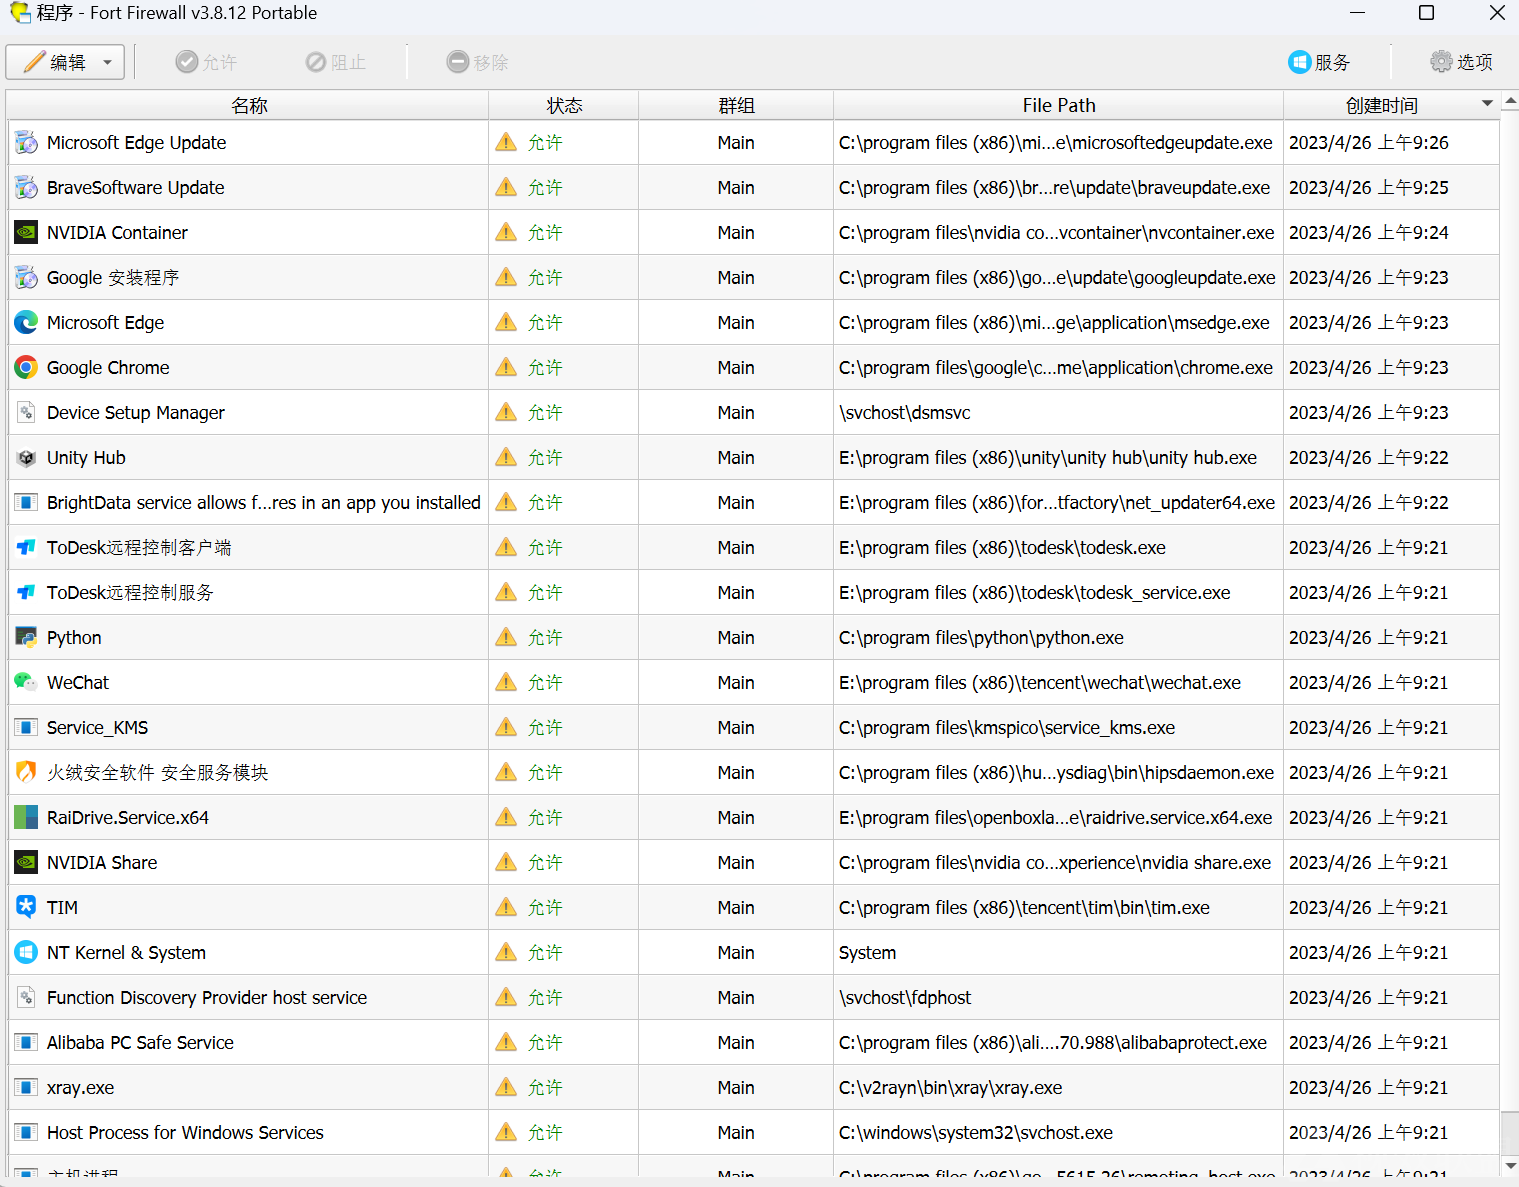Image resolution: width=1519 pixels, height=1187 pixels.
Task: Click the NT Kernel & System icon
Action: [x=26, y=953]
